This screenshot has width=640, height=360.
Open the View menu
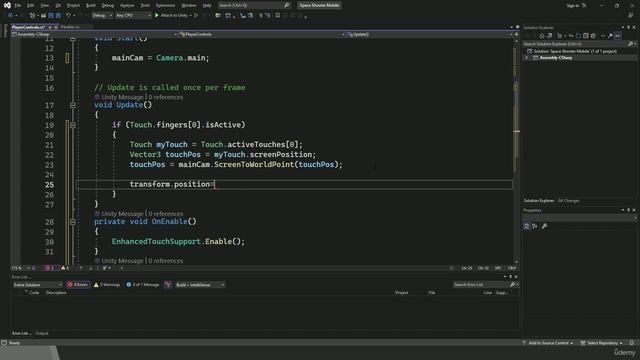click(44, 5)
